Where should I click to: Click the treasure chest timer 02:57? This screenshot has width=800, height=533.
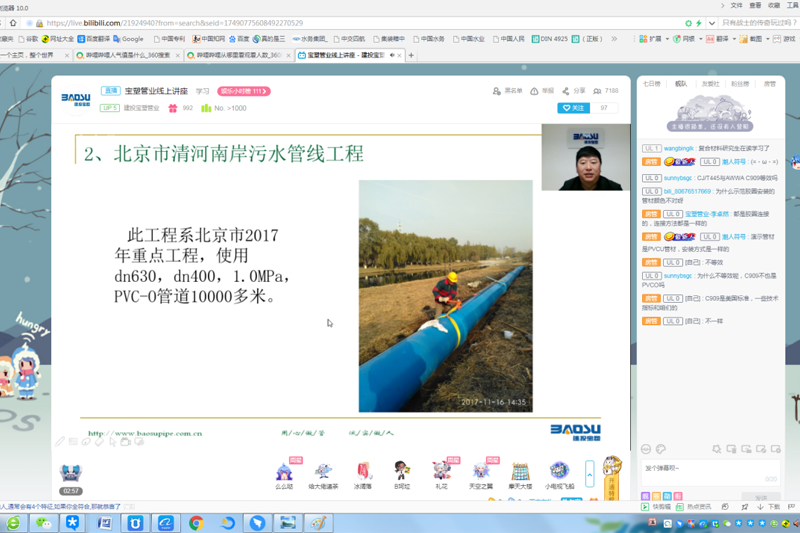click(71, 480)
